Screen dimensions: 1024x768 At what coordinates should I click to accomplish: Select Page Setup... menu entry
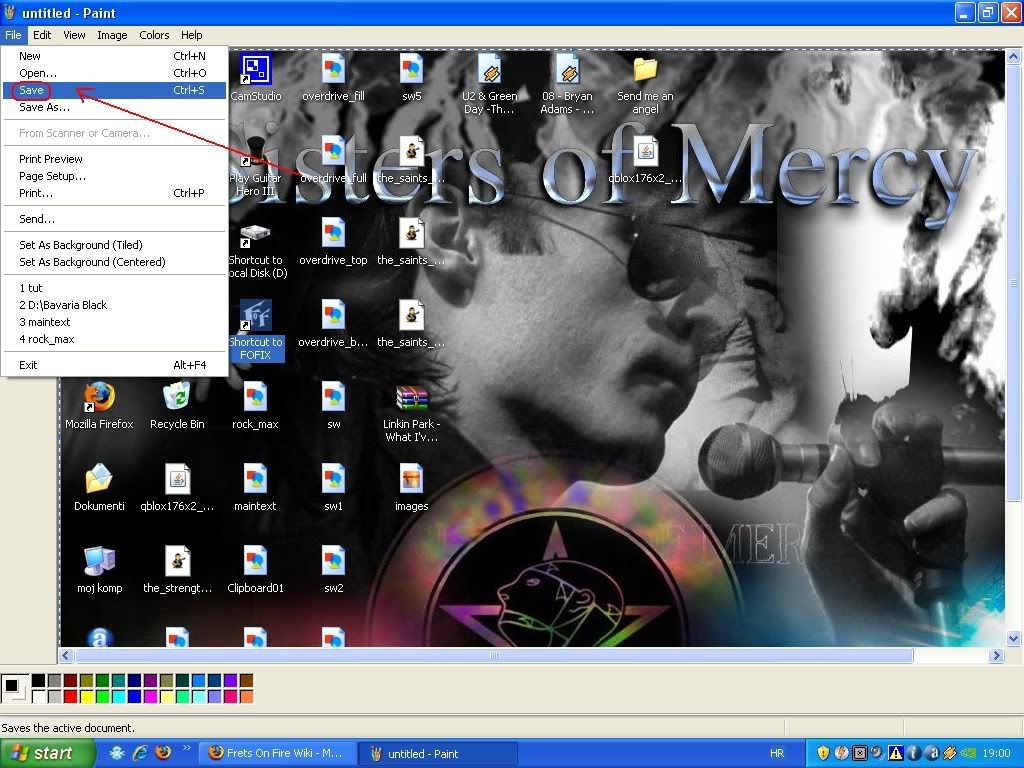tap(114, 176)
